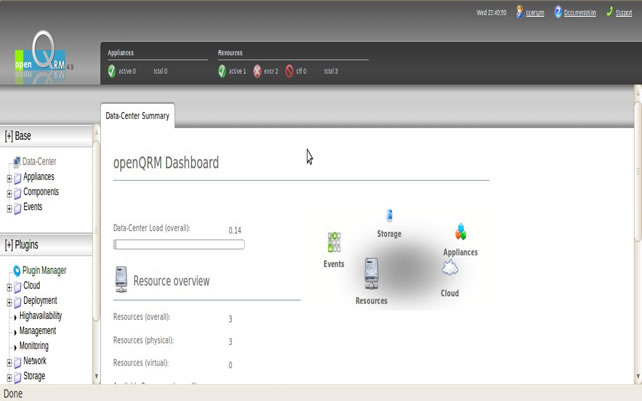Collapse the [+] Base panel header
Viewport: 642px width, 401px height.
point(46,136)
